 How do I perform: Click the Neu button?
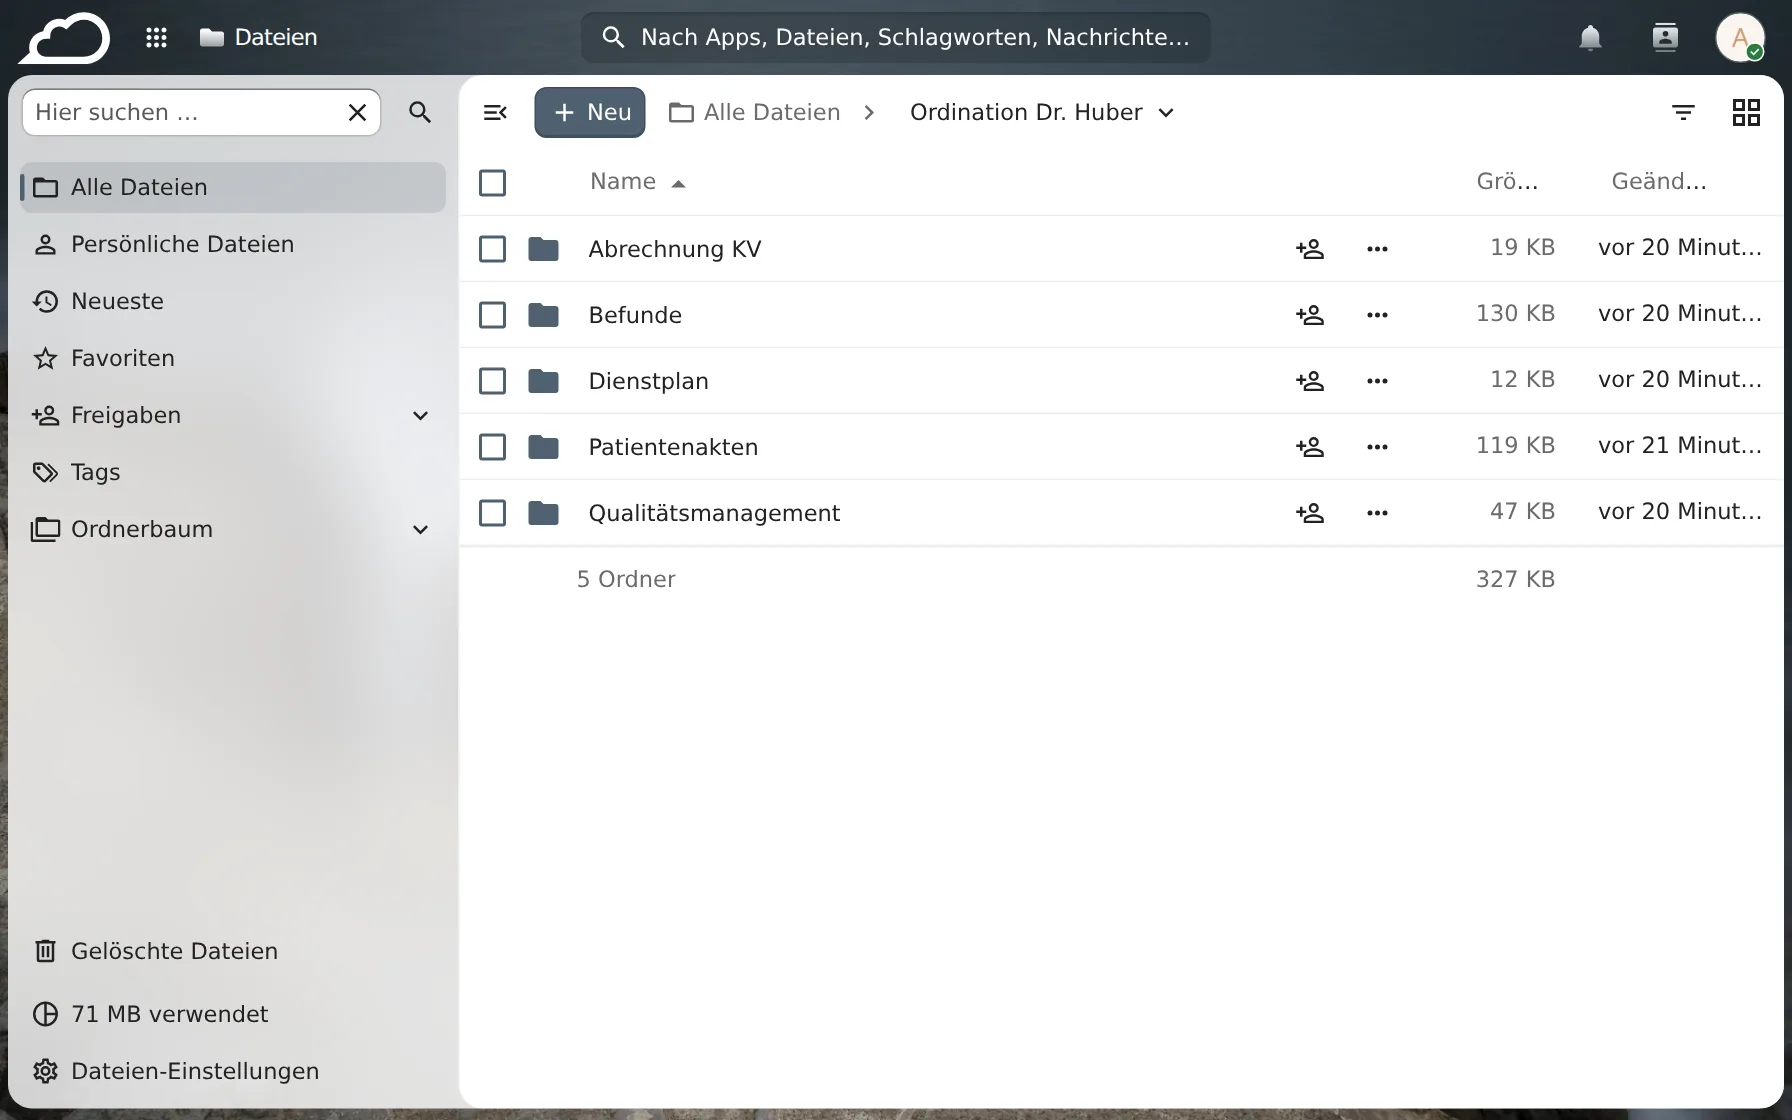(x=590, y=112)
